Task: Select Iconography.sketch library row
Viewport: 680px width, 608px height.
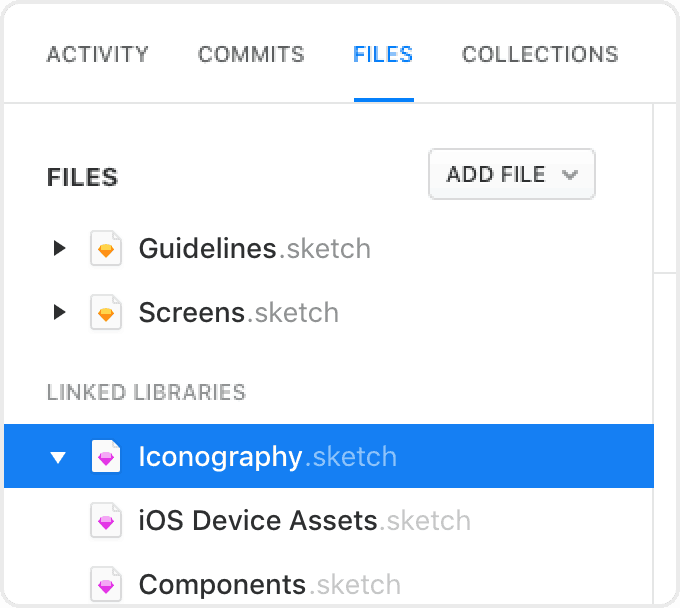Action: coord(329,456)
